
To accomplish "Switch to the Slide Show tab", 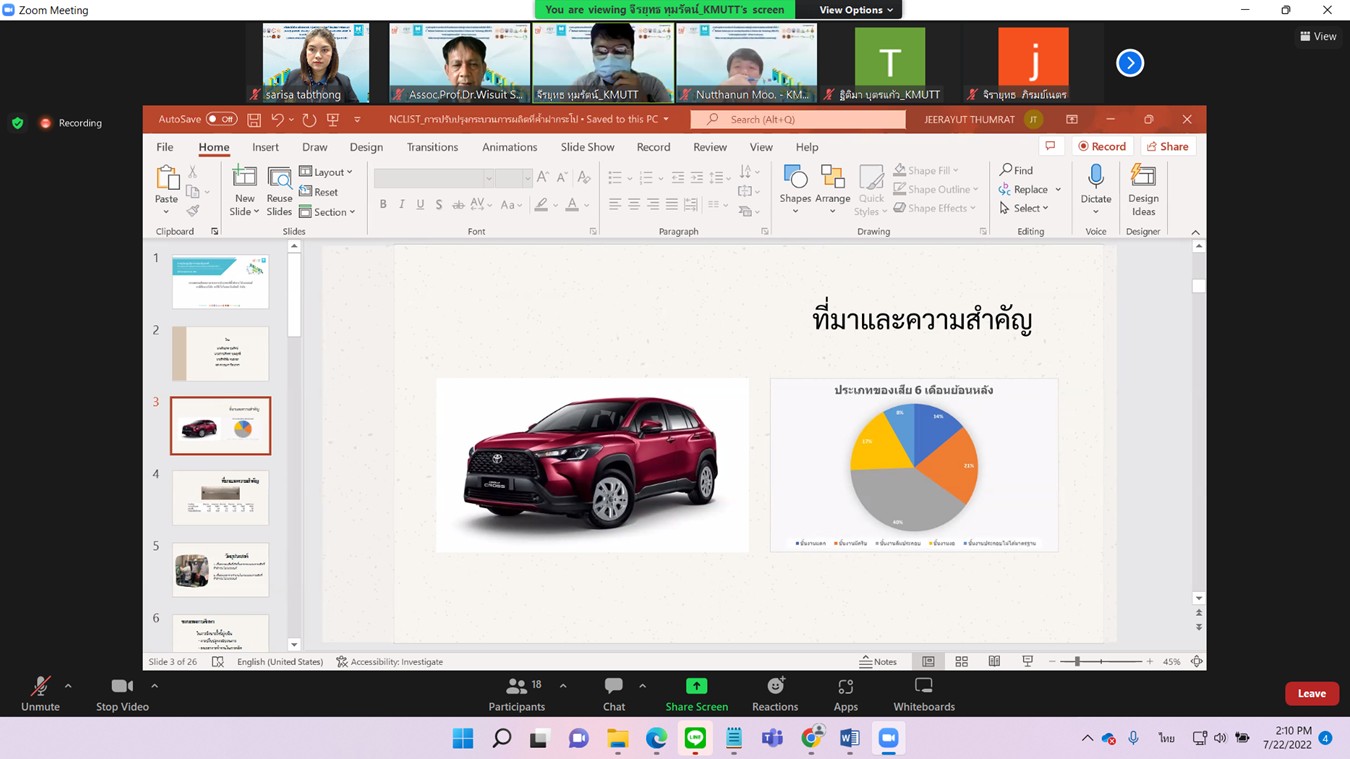I will pos(587,147).
